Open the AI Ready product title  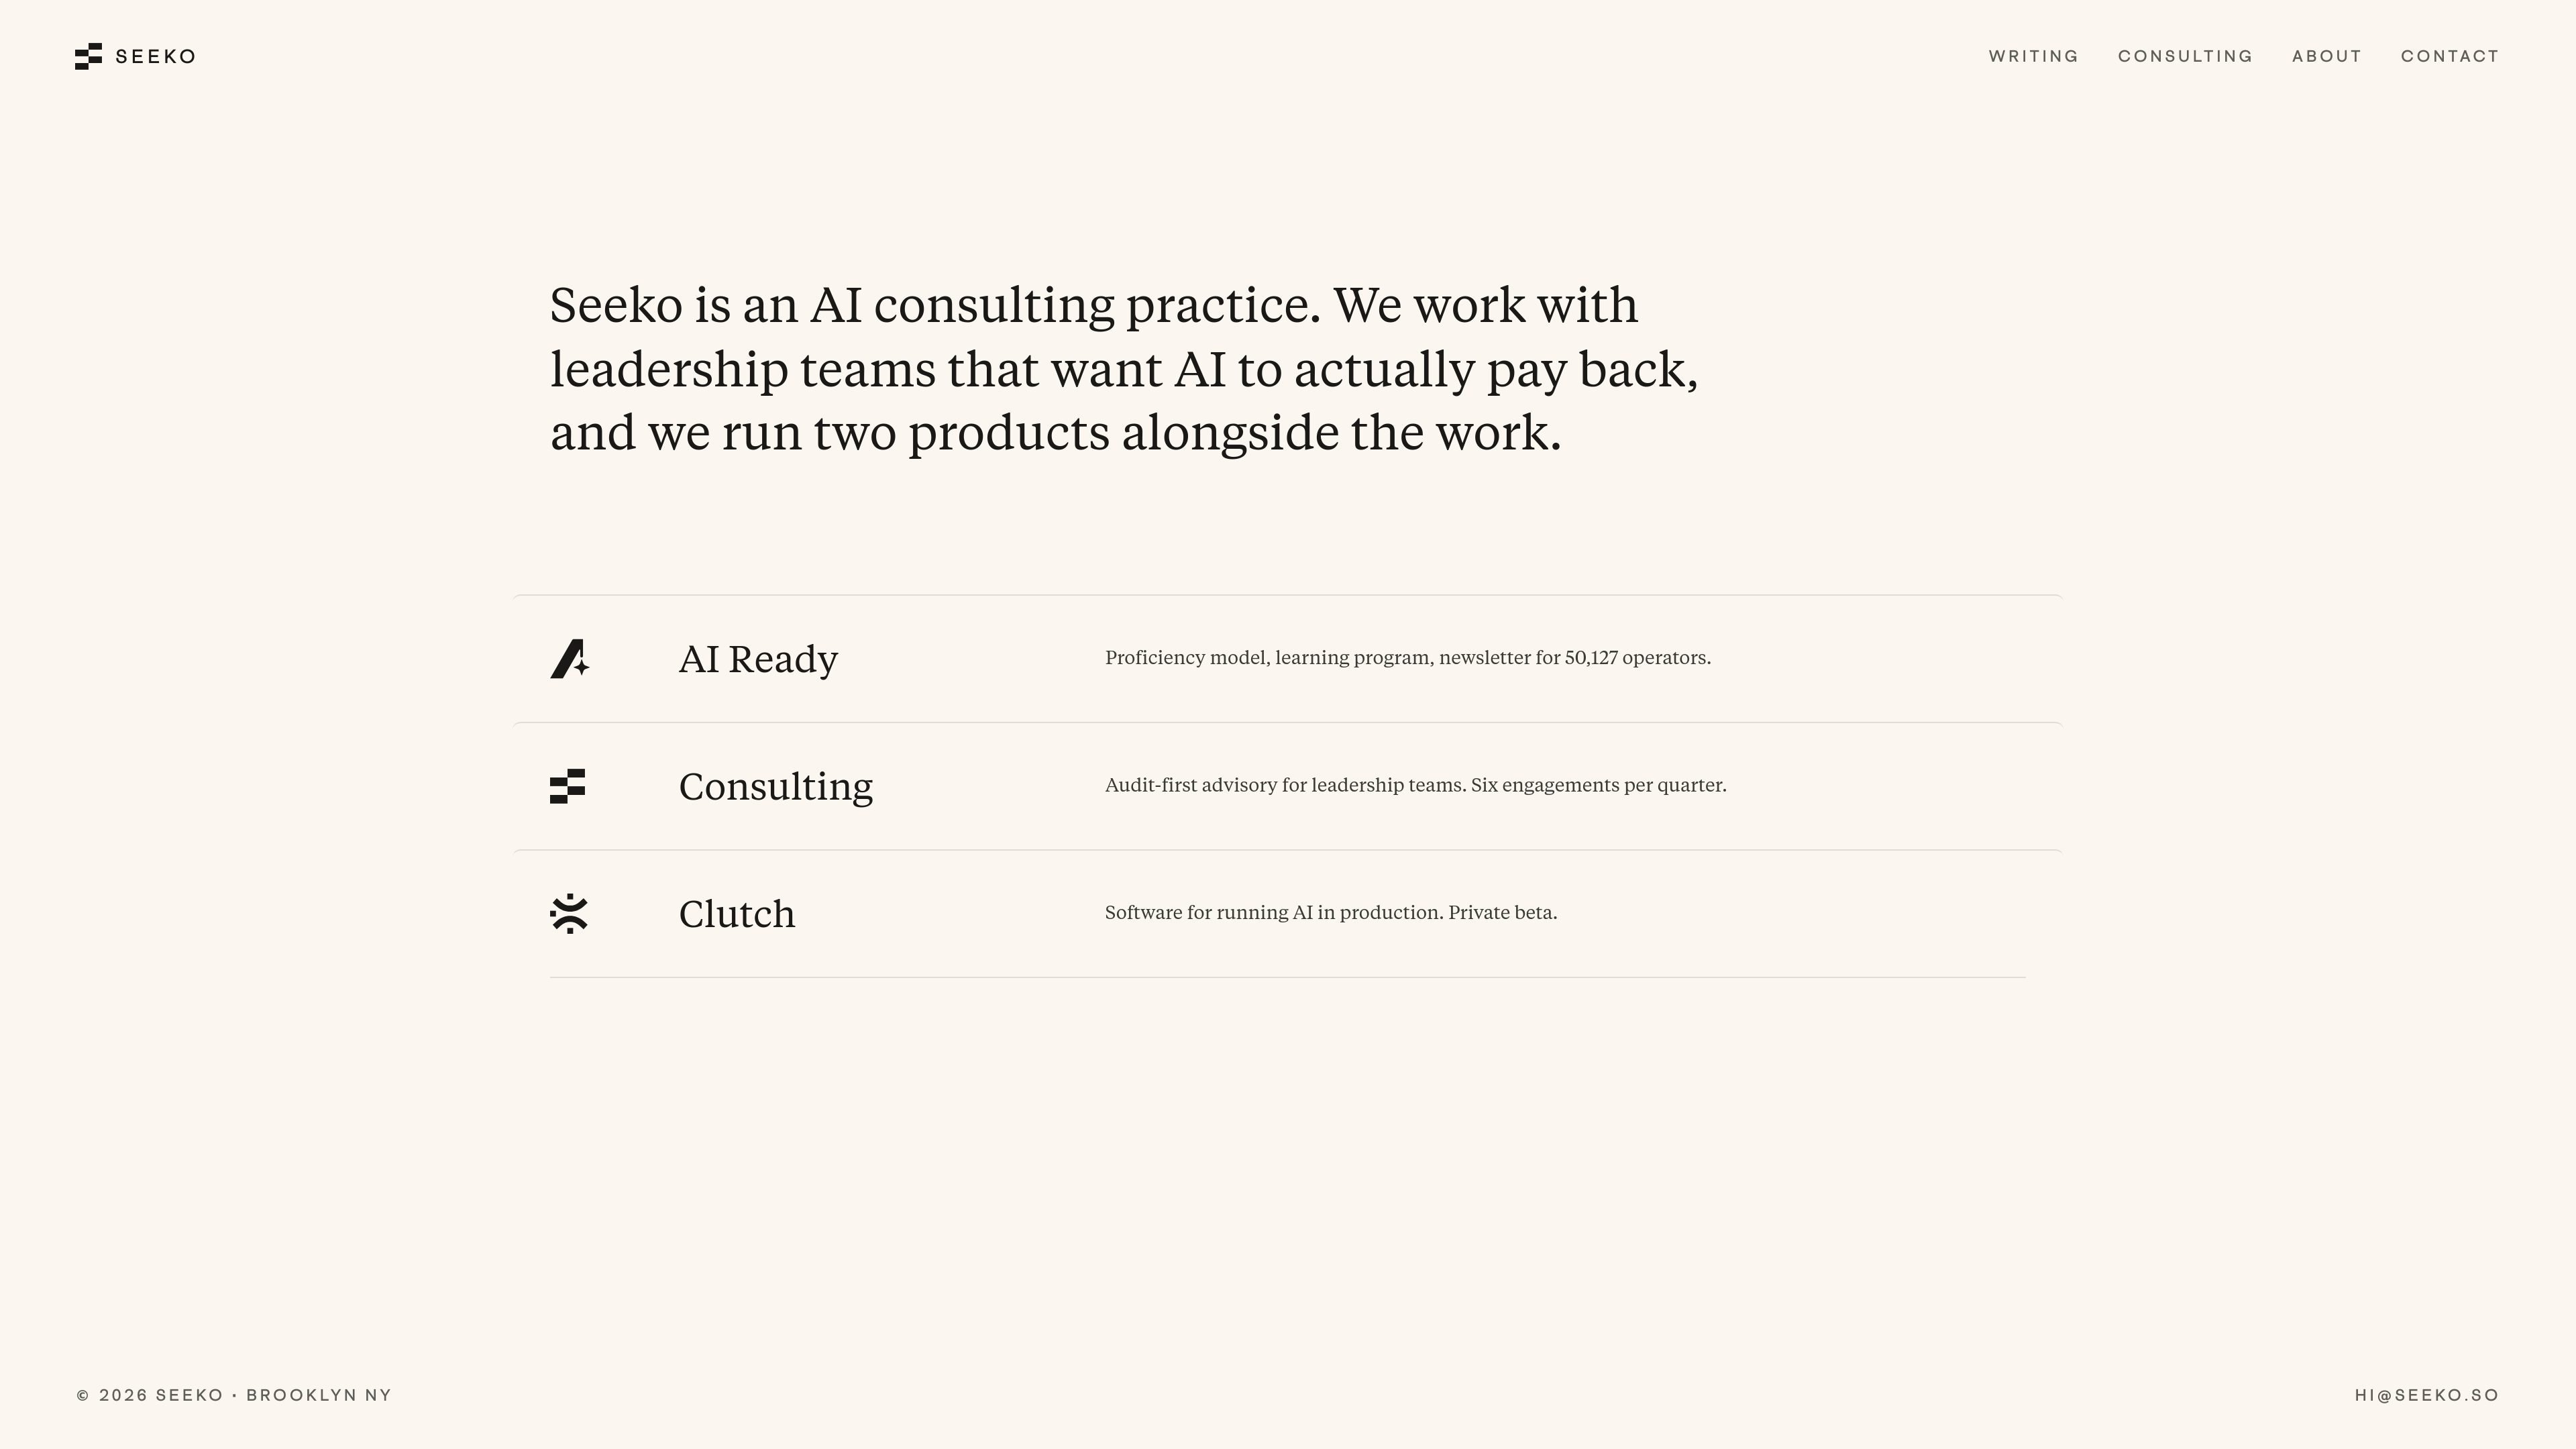click(x=758, y=659)
